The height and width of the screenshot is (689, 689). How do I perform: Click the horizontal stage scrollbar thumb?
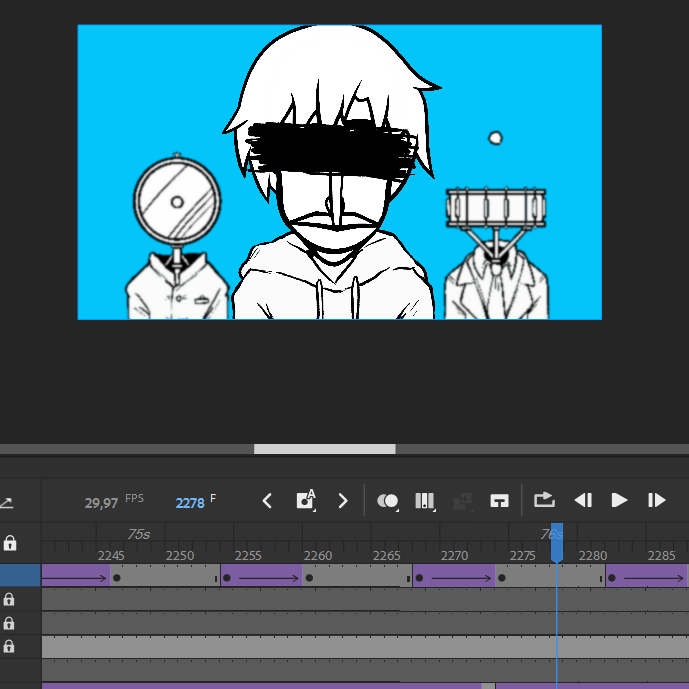pos(324,449)
